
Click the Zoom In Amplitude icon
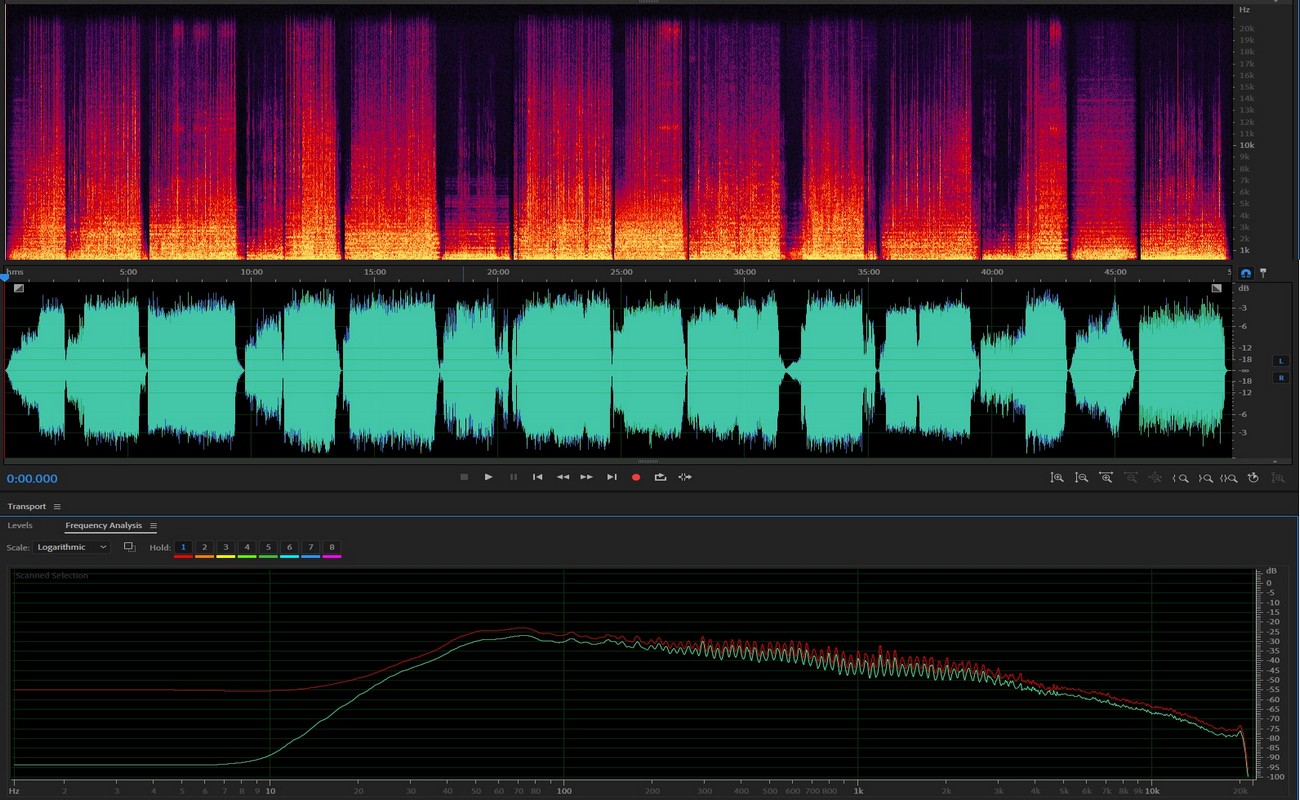click(1057, 478)
